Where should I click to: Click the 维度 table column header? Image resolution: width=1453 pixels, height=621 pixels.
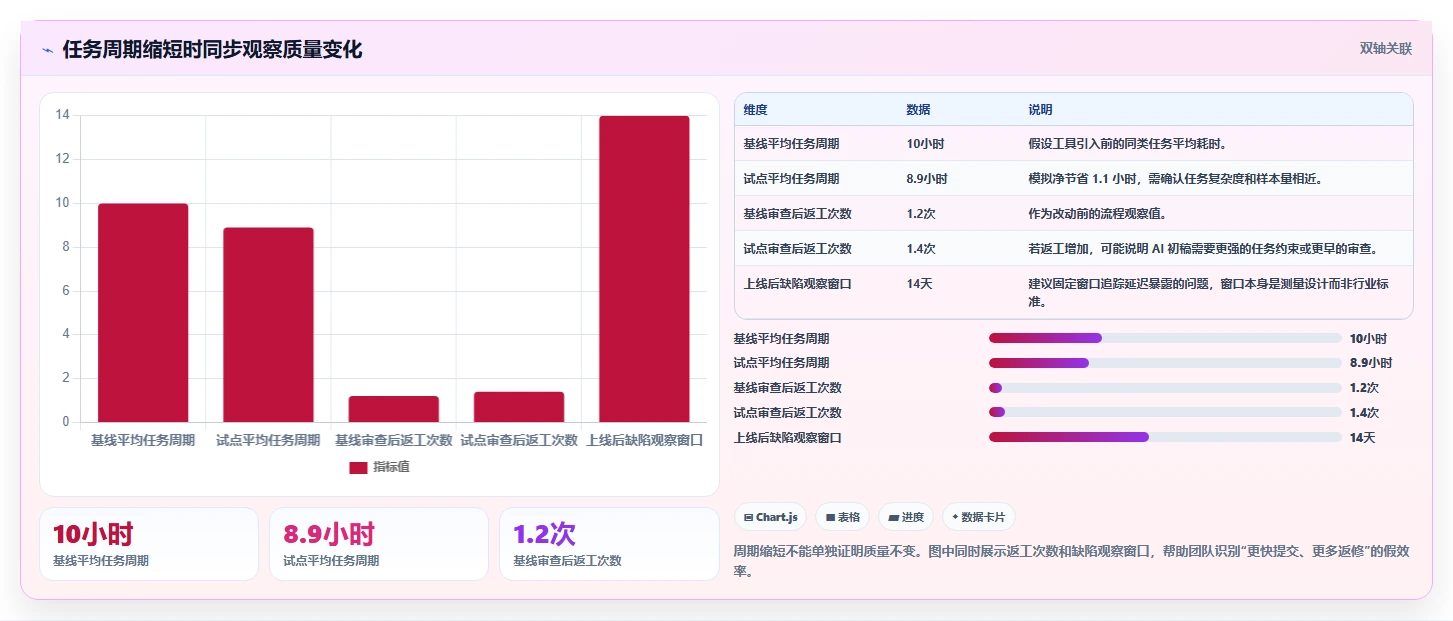coord(756,110)
